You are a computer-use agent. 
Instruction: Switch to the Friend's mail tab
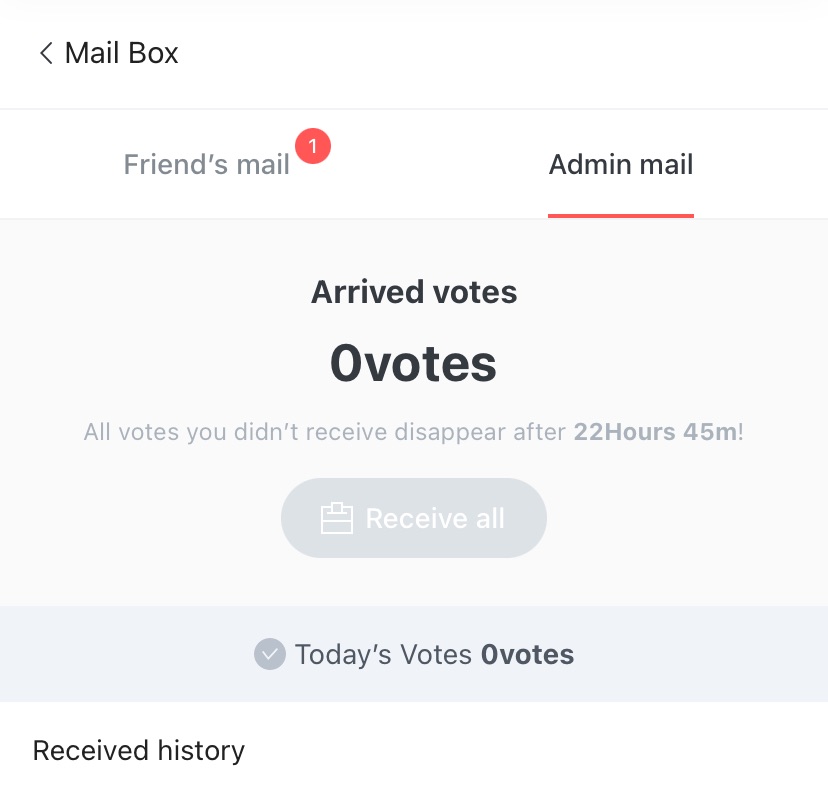pos(206,164)
